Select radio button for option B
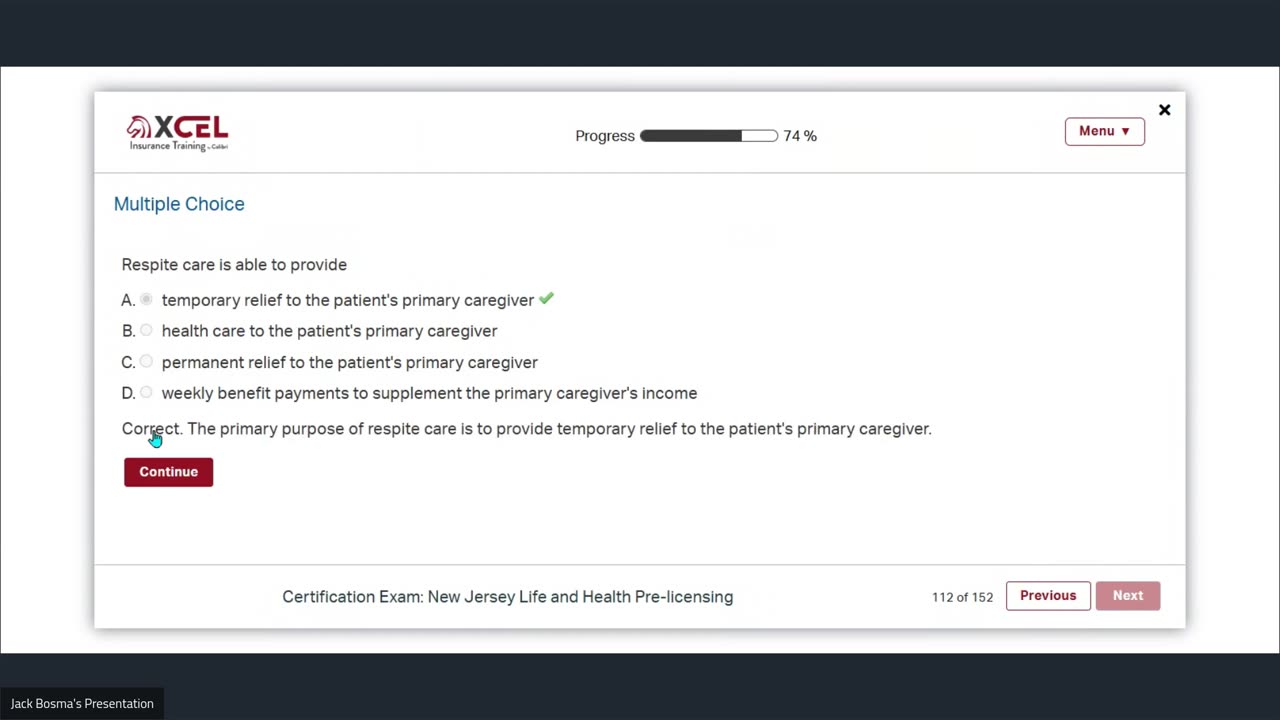Screen dimensions: 1280x720 click(147, 330)
